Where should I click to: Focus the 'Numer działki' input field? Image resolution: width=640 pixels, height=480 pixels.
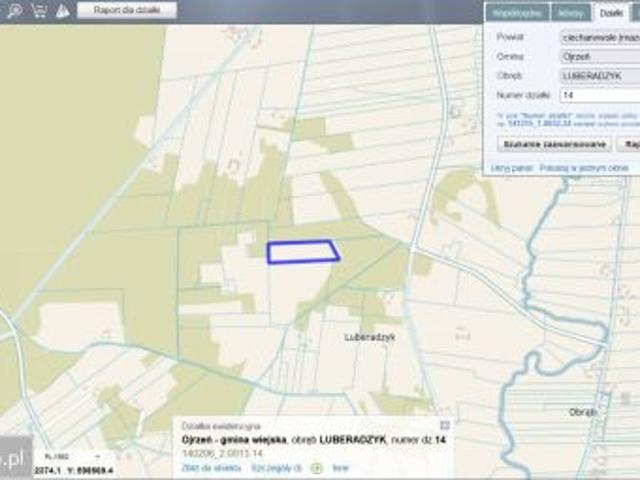pos(600,95)
